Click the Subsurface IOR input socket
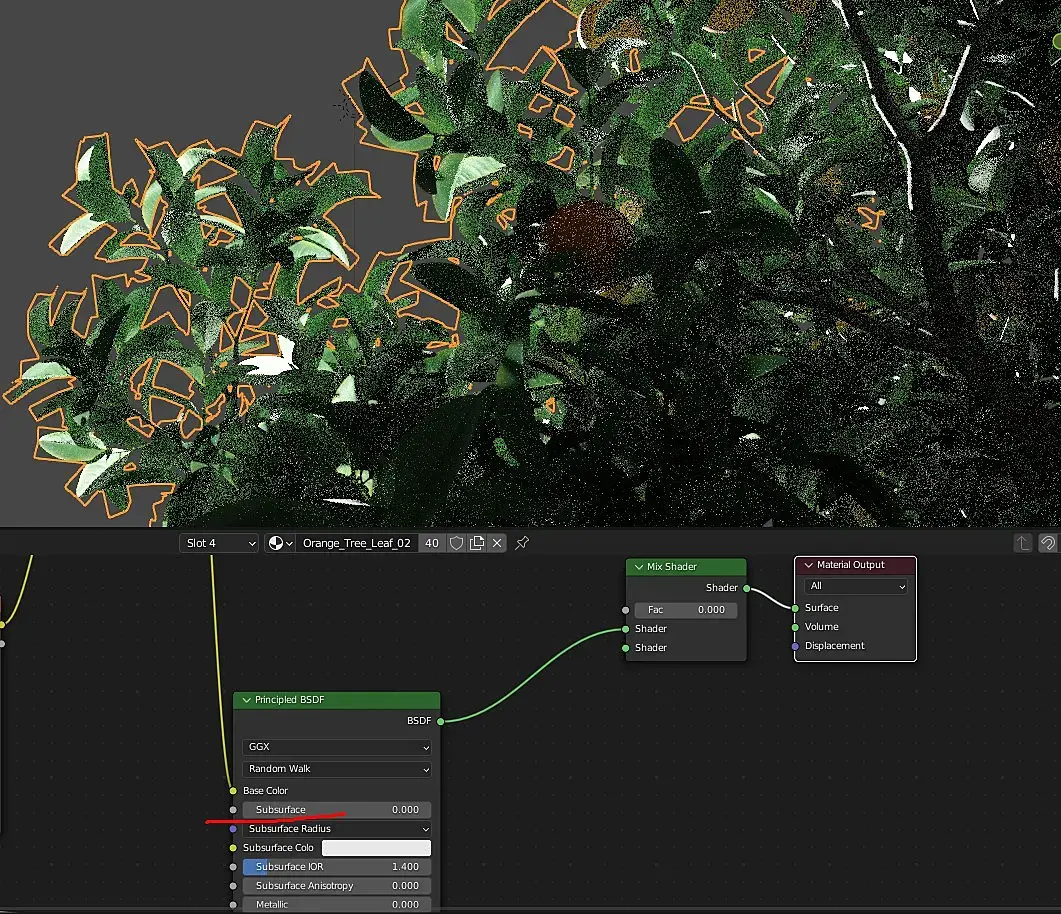 (x=233, y=867)
